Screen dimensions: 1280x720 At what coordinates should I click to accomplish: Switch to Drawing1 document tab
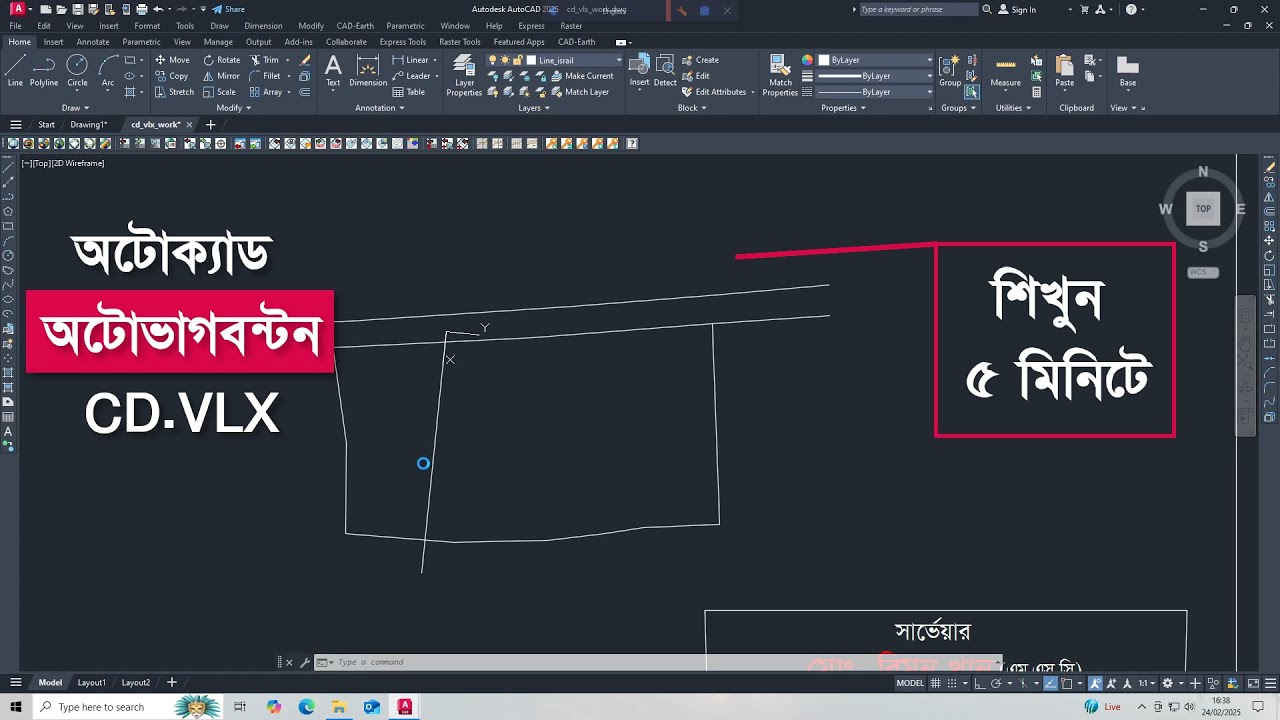click(88, 125)
